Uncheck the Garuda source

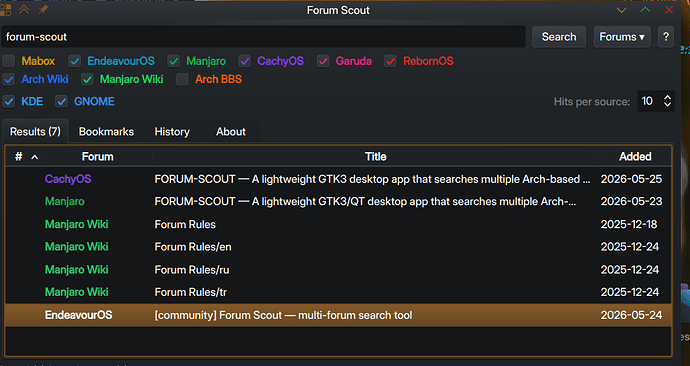323,61
